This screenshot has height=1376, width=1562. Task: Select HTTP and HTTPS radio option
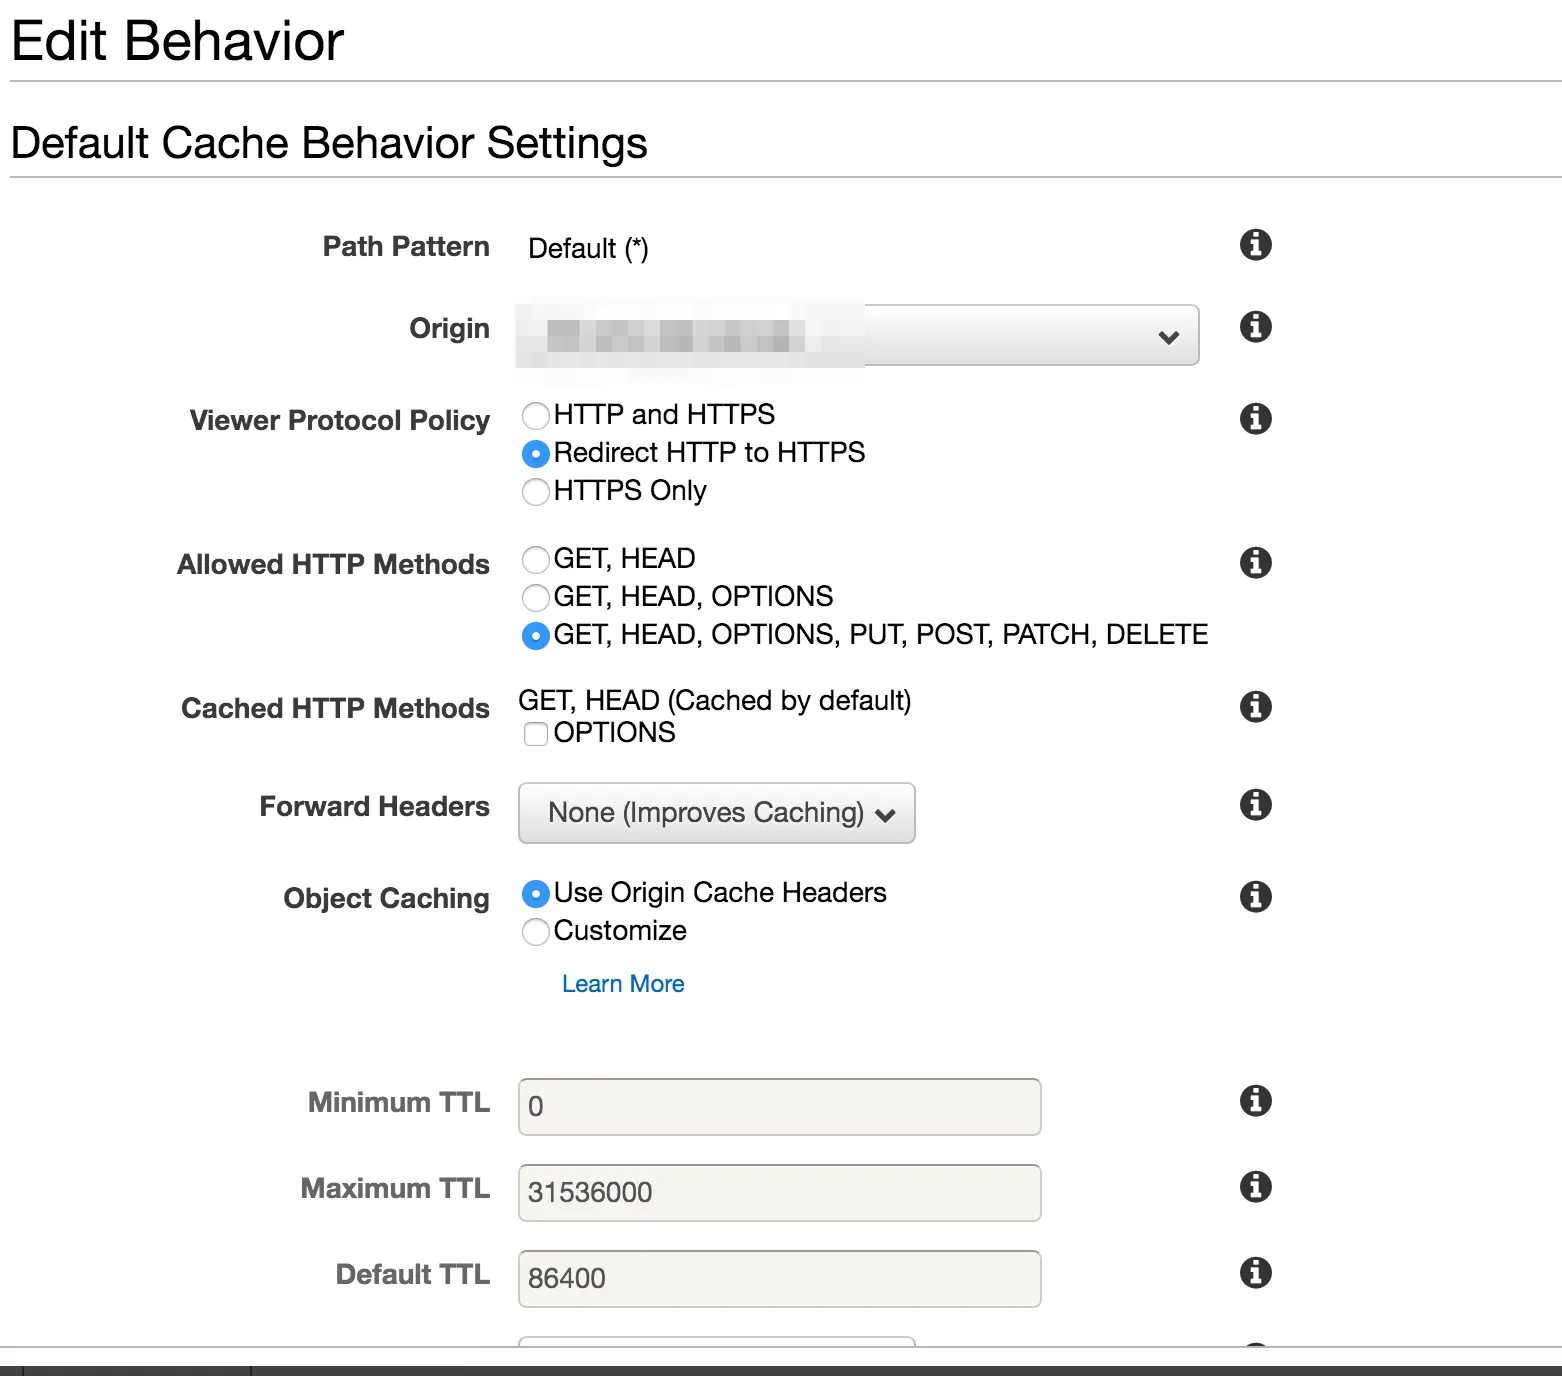coord(536,416)
